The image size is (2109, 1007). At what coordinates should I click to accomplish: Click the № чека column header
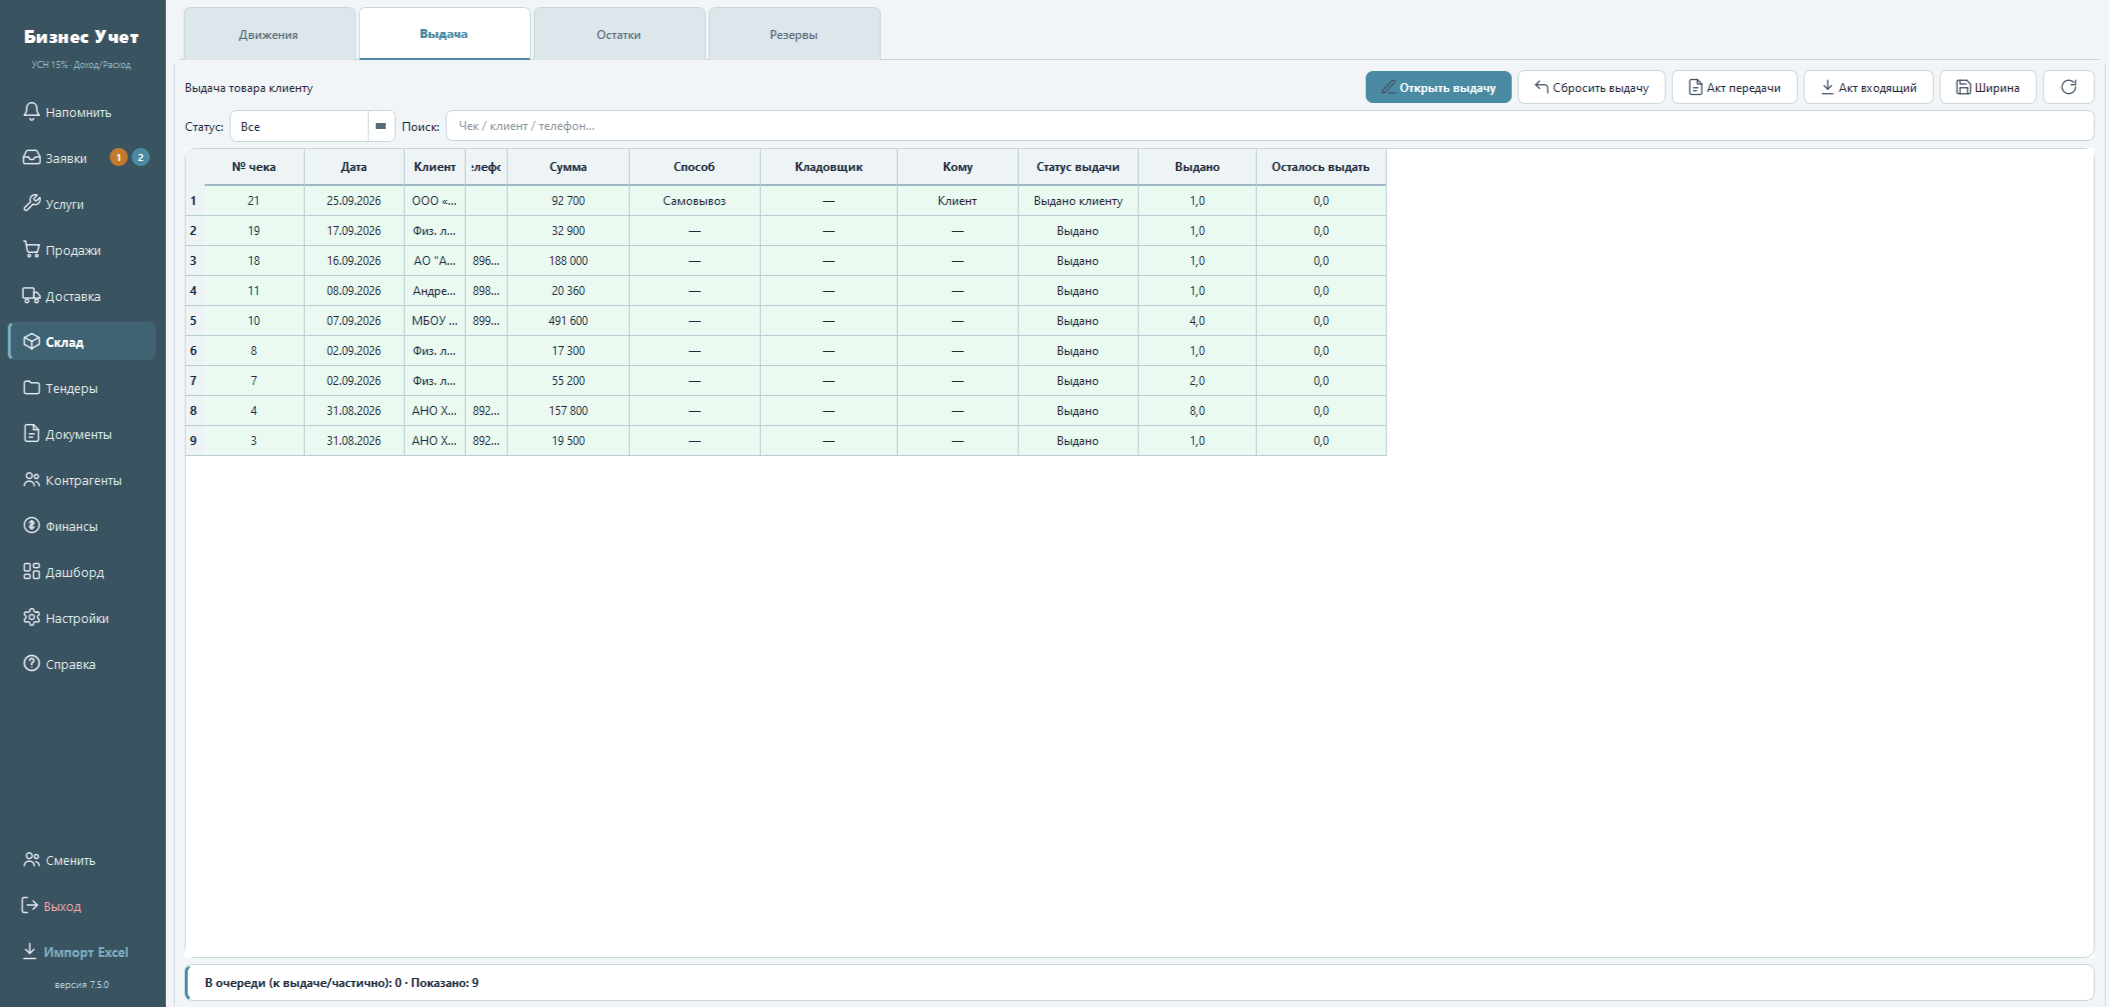pos(254,167)
